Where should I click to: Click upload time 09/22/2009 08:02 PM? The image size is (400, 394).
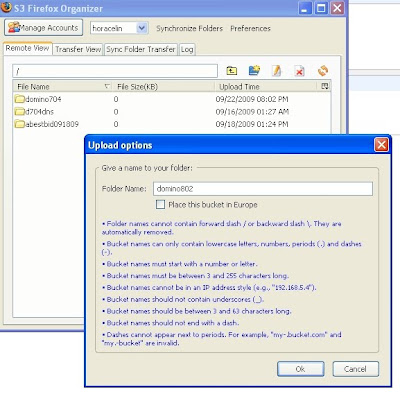click(x=252, y=99)
